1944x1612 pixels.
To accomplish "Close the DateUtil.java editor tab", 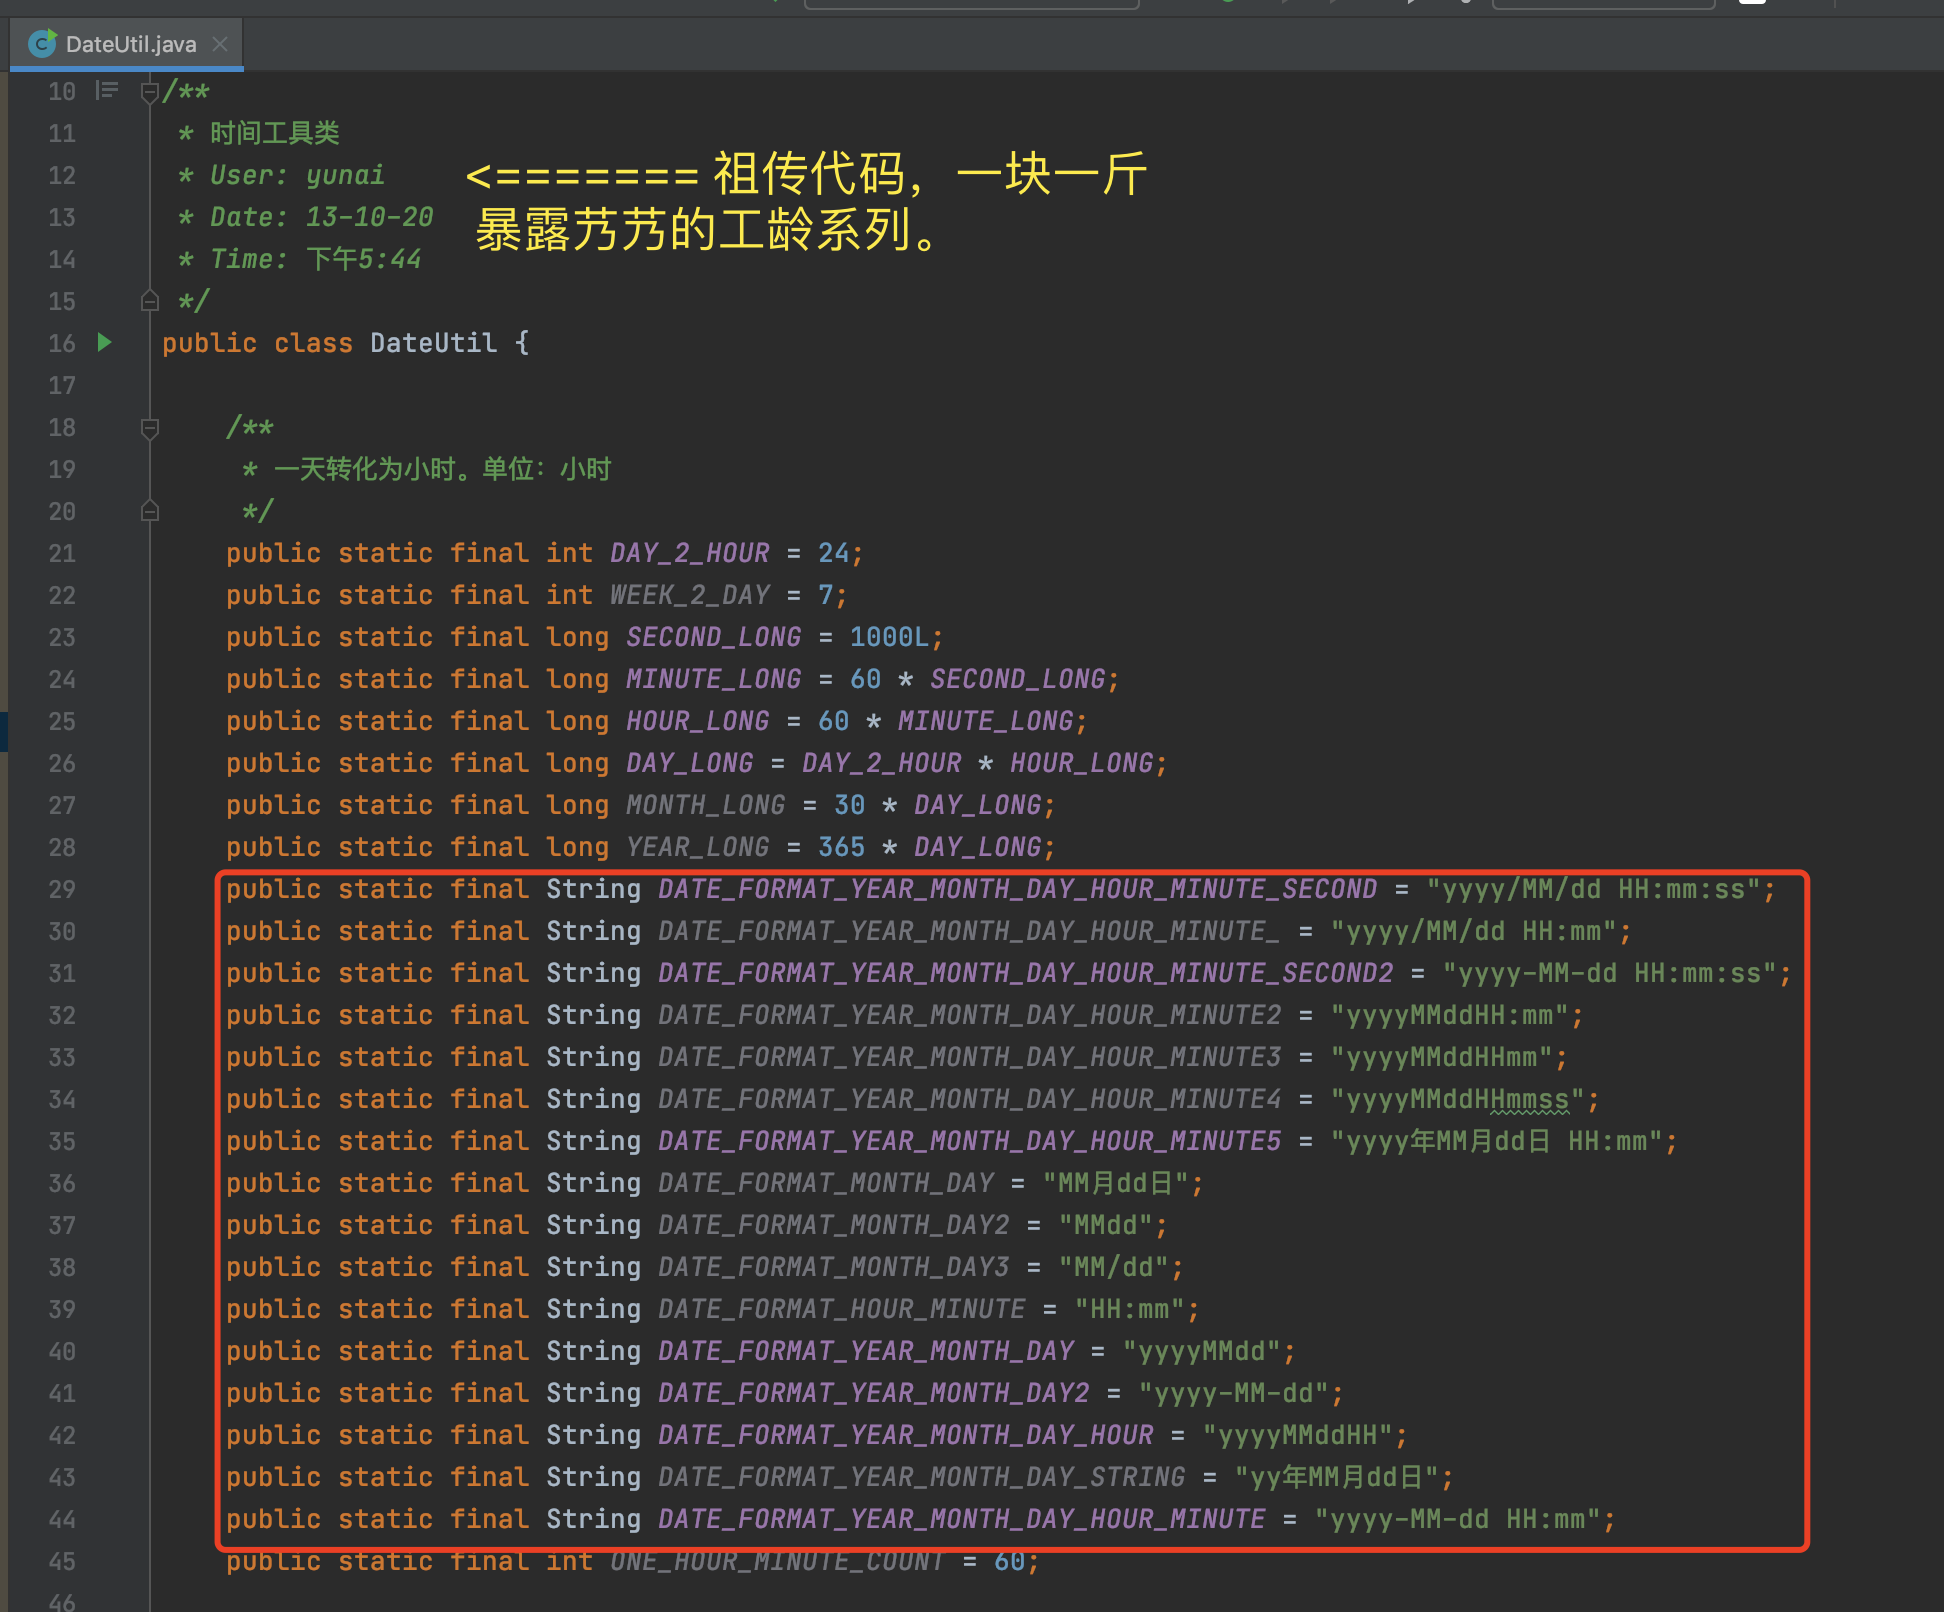I will (x=221, y=44).
